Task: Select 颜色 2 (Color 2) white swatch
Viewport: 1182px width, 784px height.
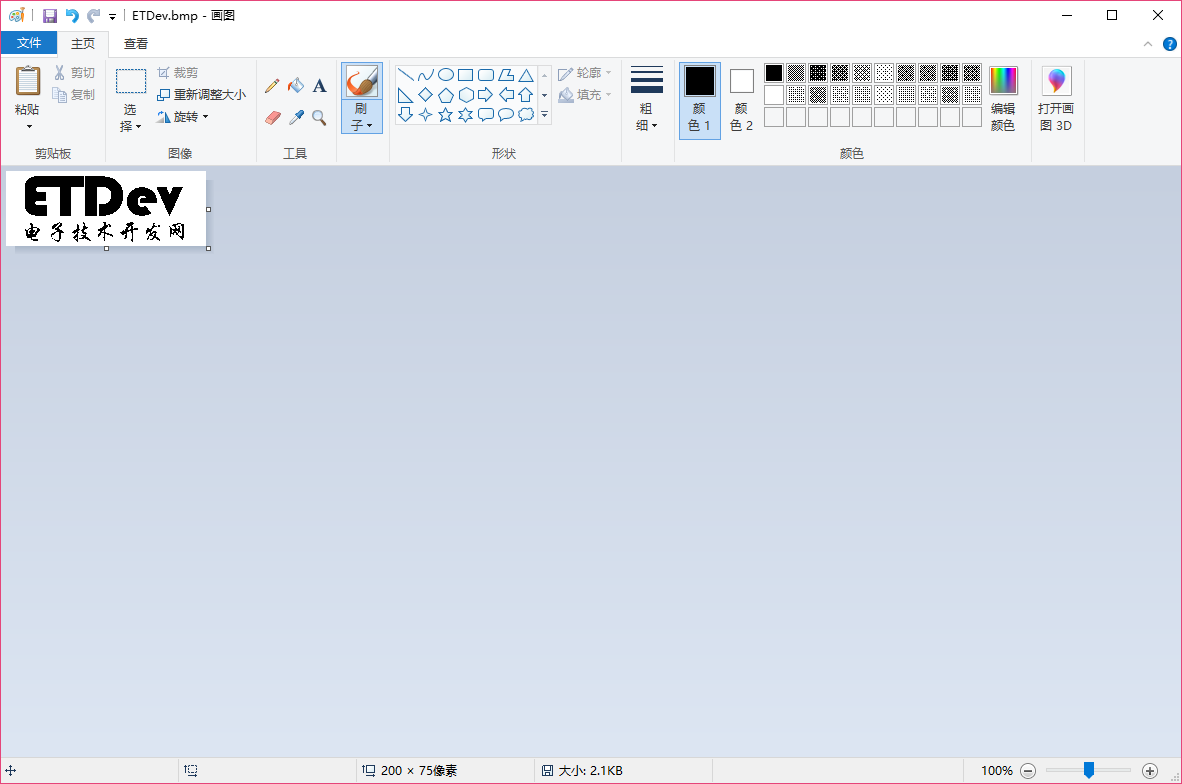Action: [x=742, y=100]
